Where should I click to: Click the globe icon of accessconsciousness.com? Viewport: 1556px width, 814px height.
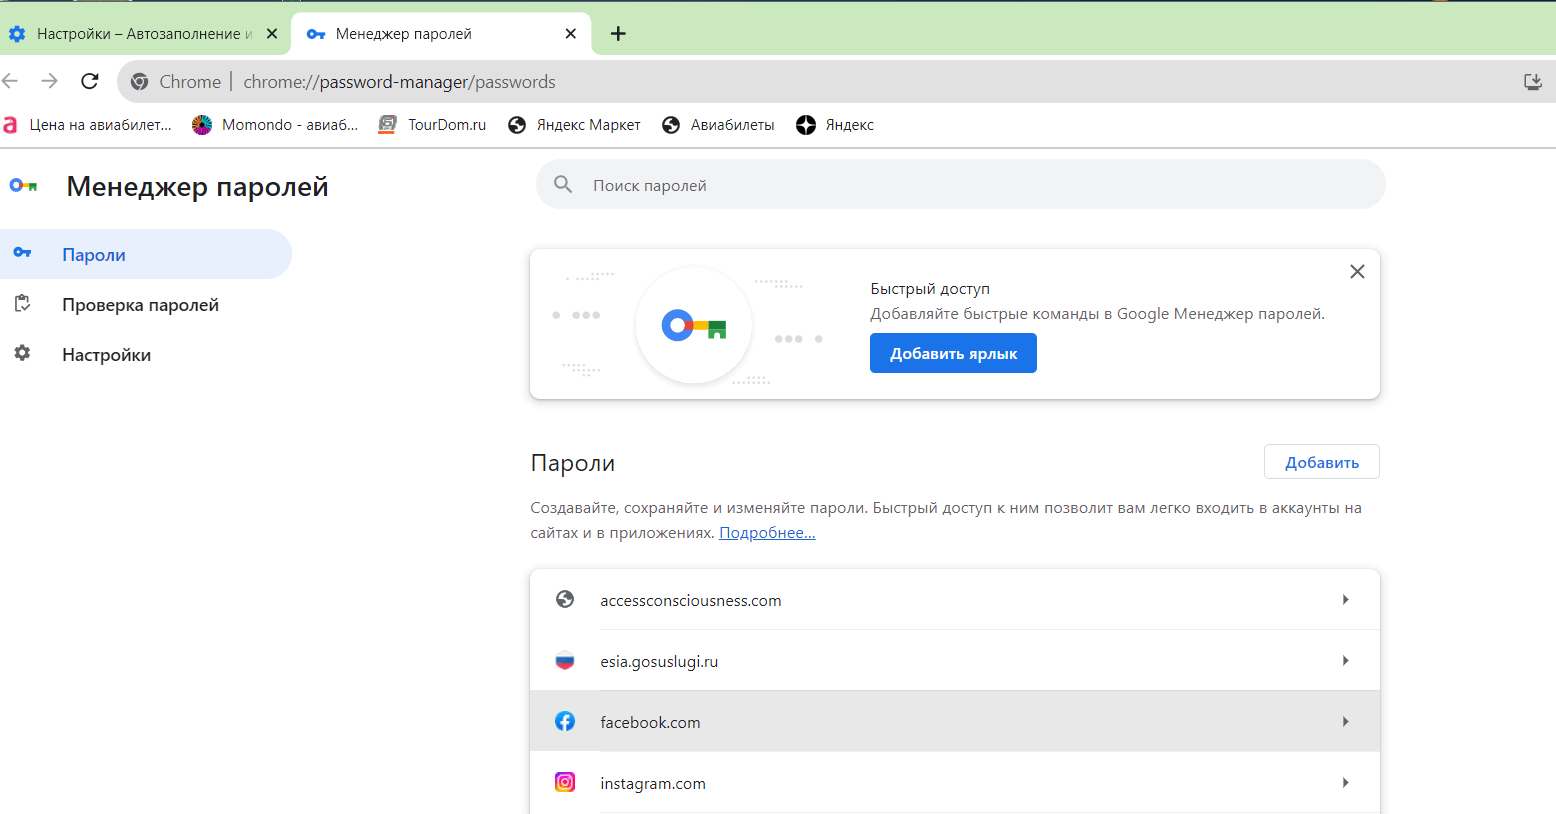(x=565, y=599)
